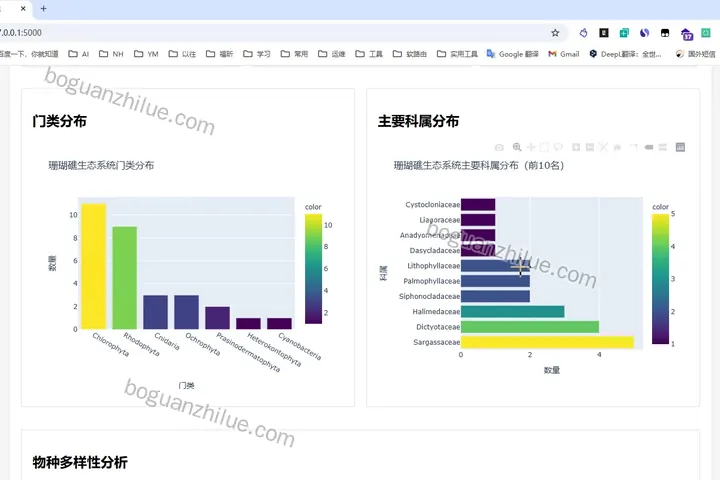Open the 百度一下 bookmark
The width and height of the screenshot is (720, 480).
pos(28,54)
